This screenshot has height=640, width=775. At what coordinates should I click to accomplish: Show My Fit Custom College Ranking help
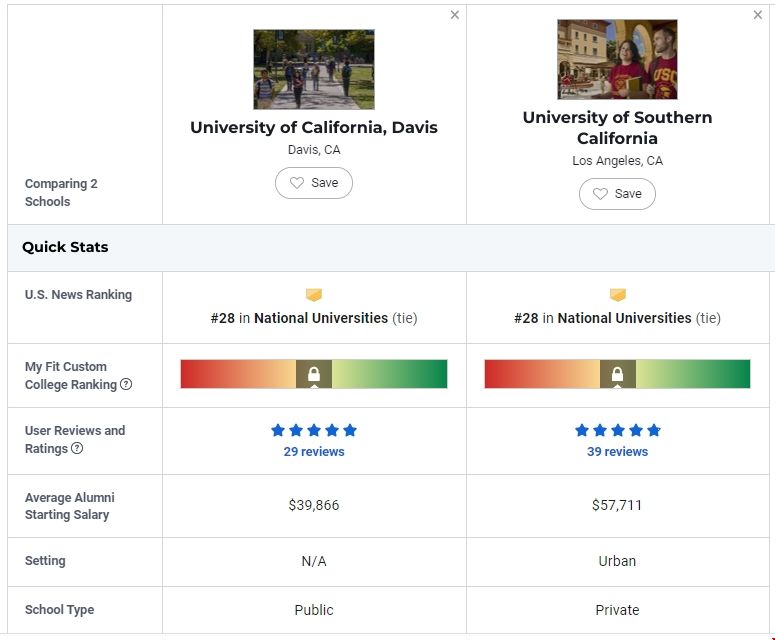(126, 385)
